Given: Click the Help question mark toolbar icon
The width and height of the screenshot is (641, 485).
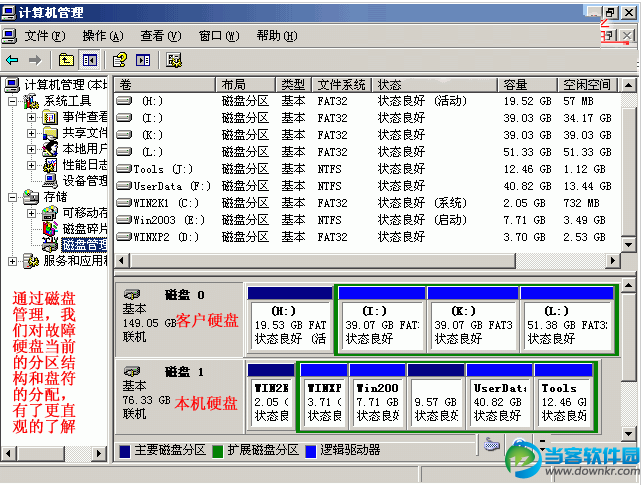Looking at the screenshot, I should pyautogui.click(x=120, y=60).
